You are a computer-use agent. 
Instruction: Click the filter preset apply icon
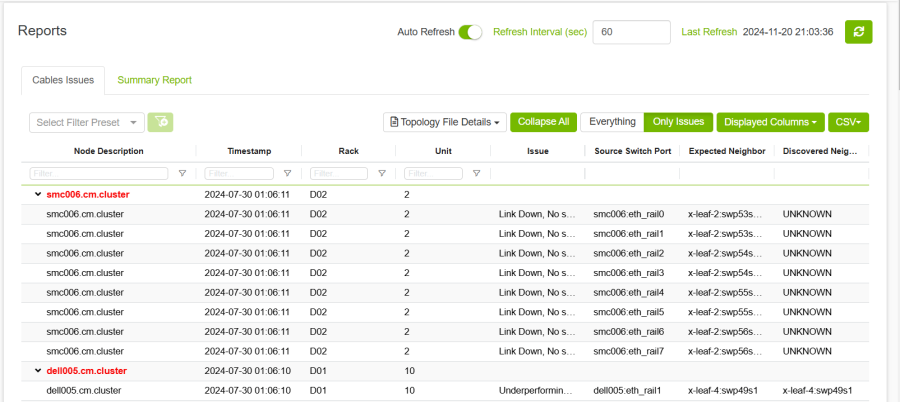(x=160, y=122)
